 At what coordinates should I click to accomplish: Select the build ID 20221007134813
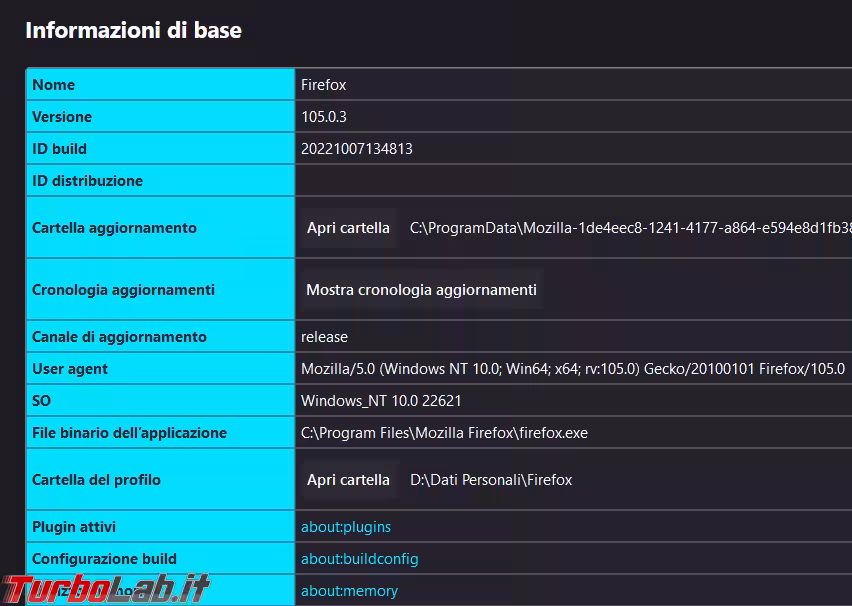click(x=357, y=149)
